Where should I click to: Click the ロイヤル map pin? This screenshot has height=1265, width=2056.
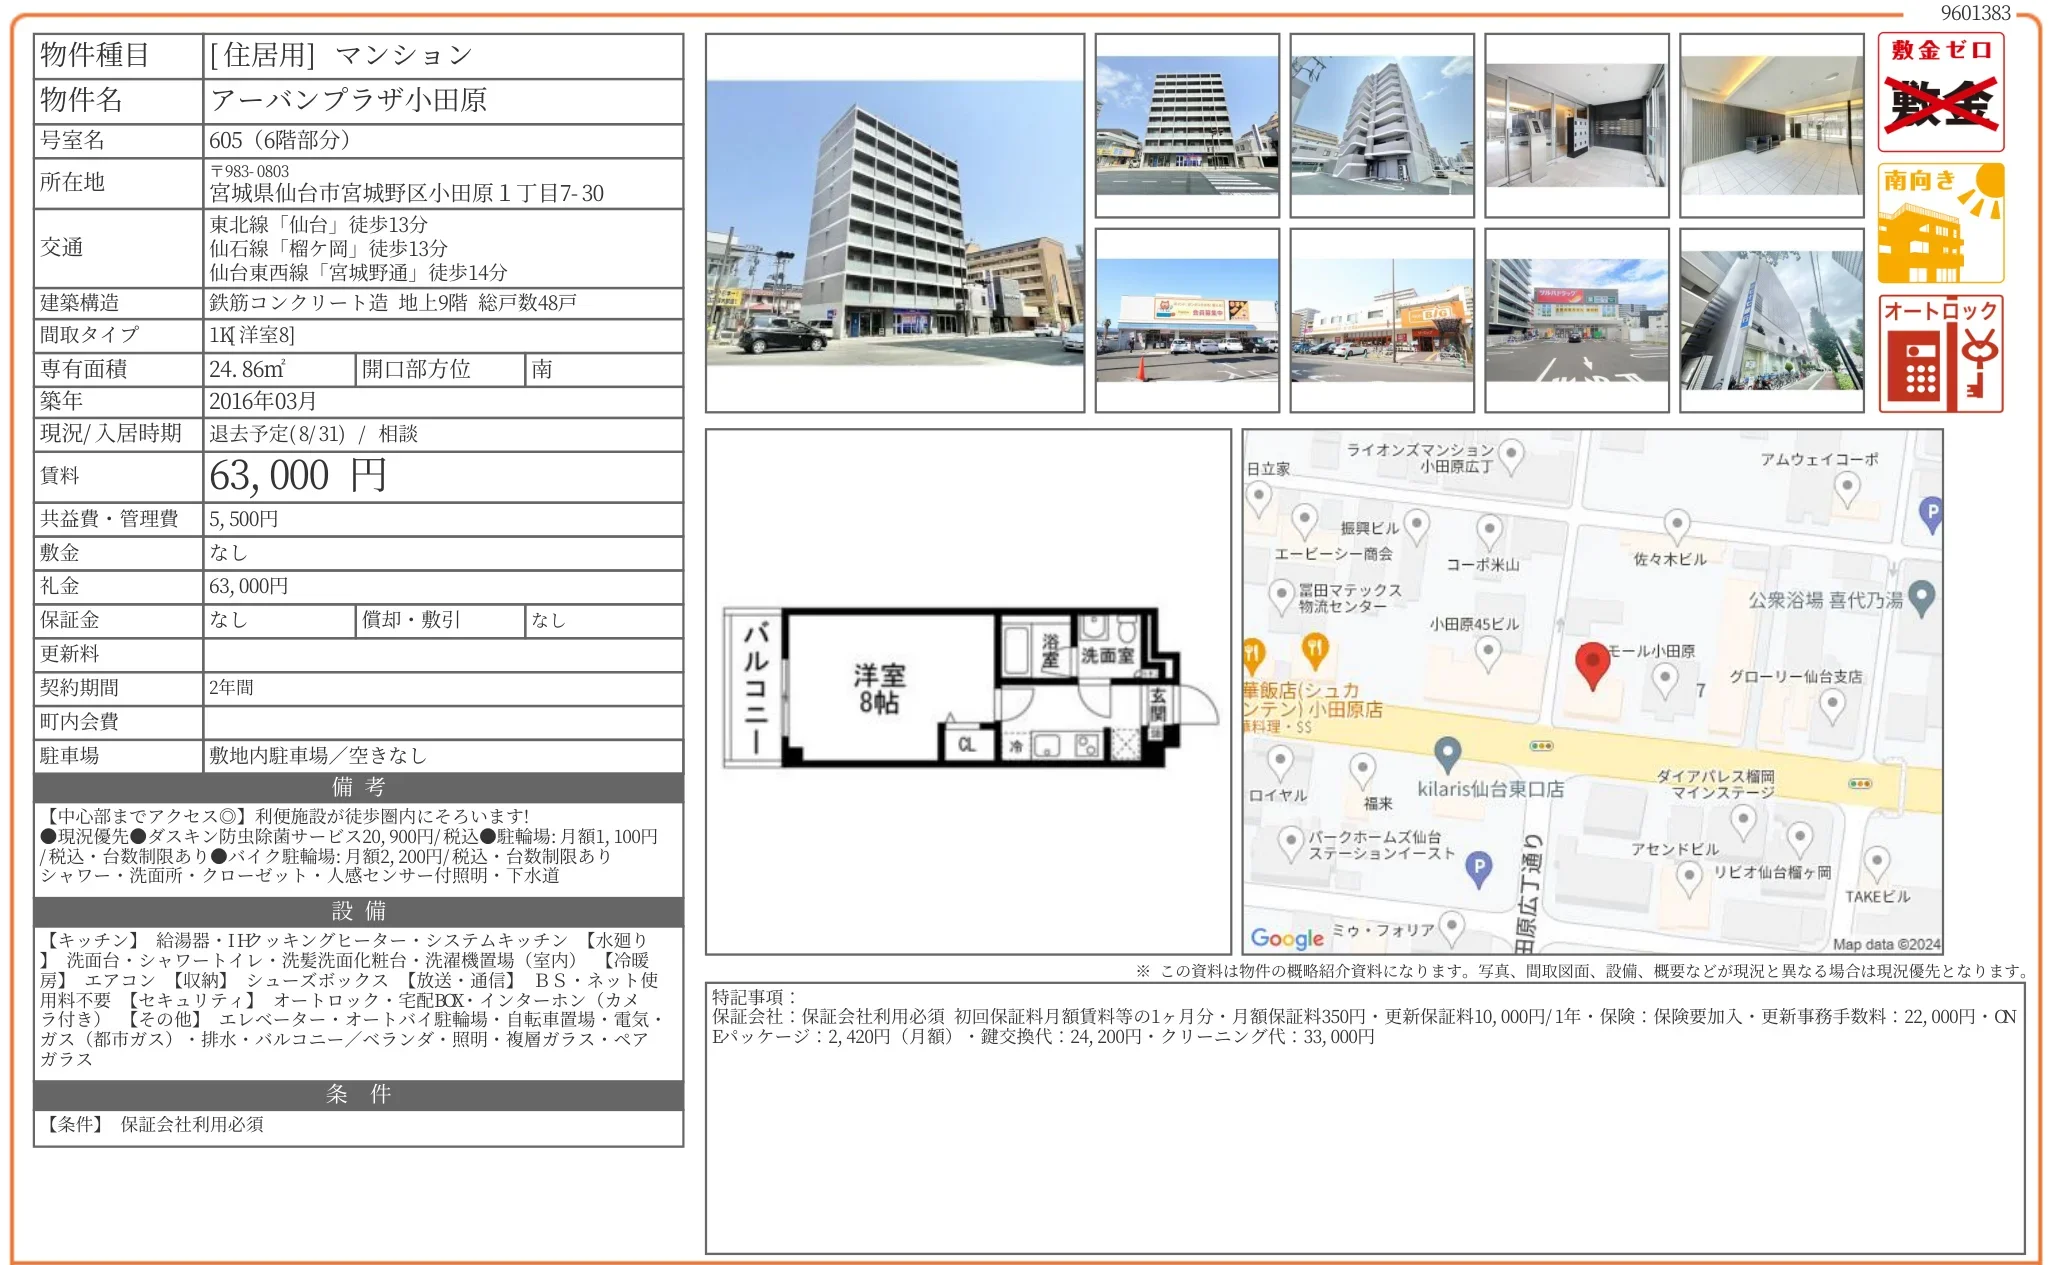(1280, 764)
